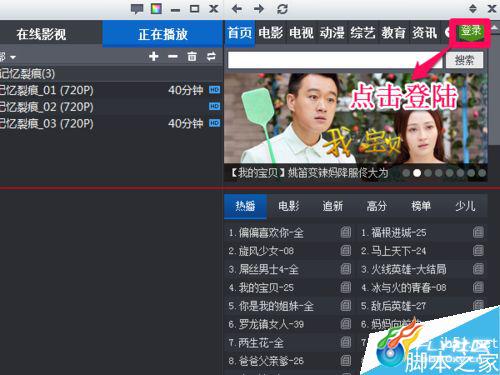This screenshot has width=500, height=375.
Task: Switch to the 正在播放 tab
Action: tap(163, 34)
